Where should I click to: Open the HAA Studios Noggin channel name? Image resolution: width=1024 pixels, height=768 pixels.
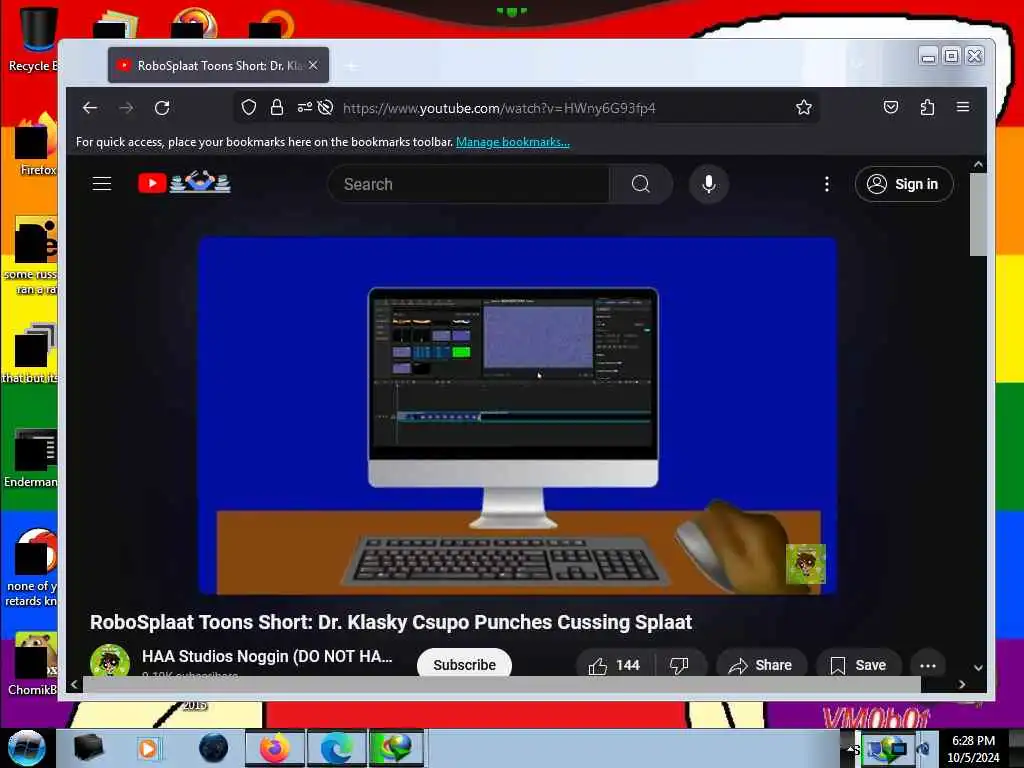coord(267,656)
